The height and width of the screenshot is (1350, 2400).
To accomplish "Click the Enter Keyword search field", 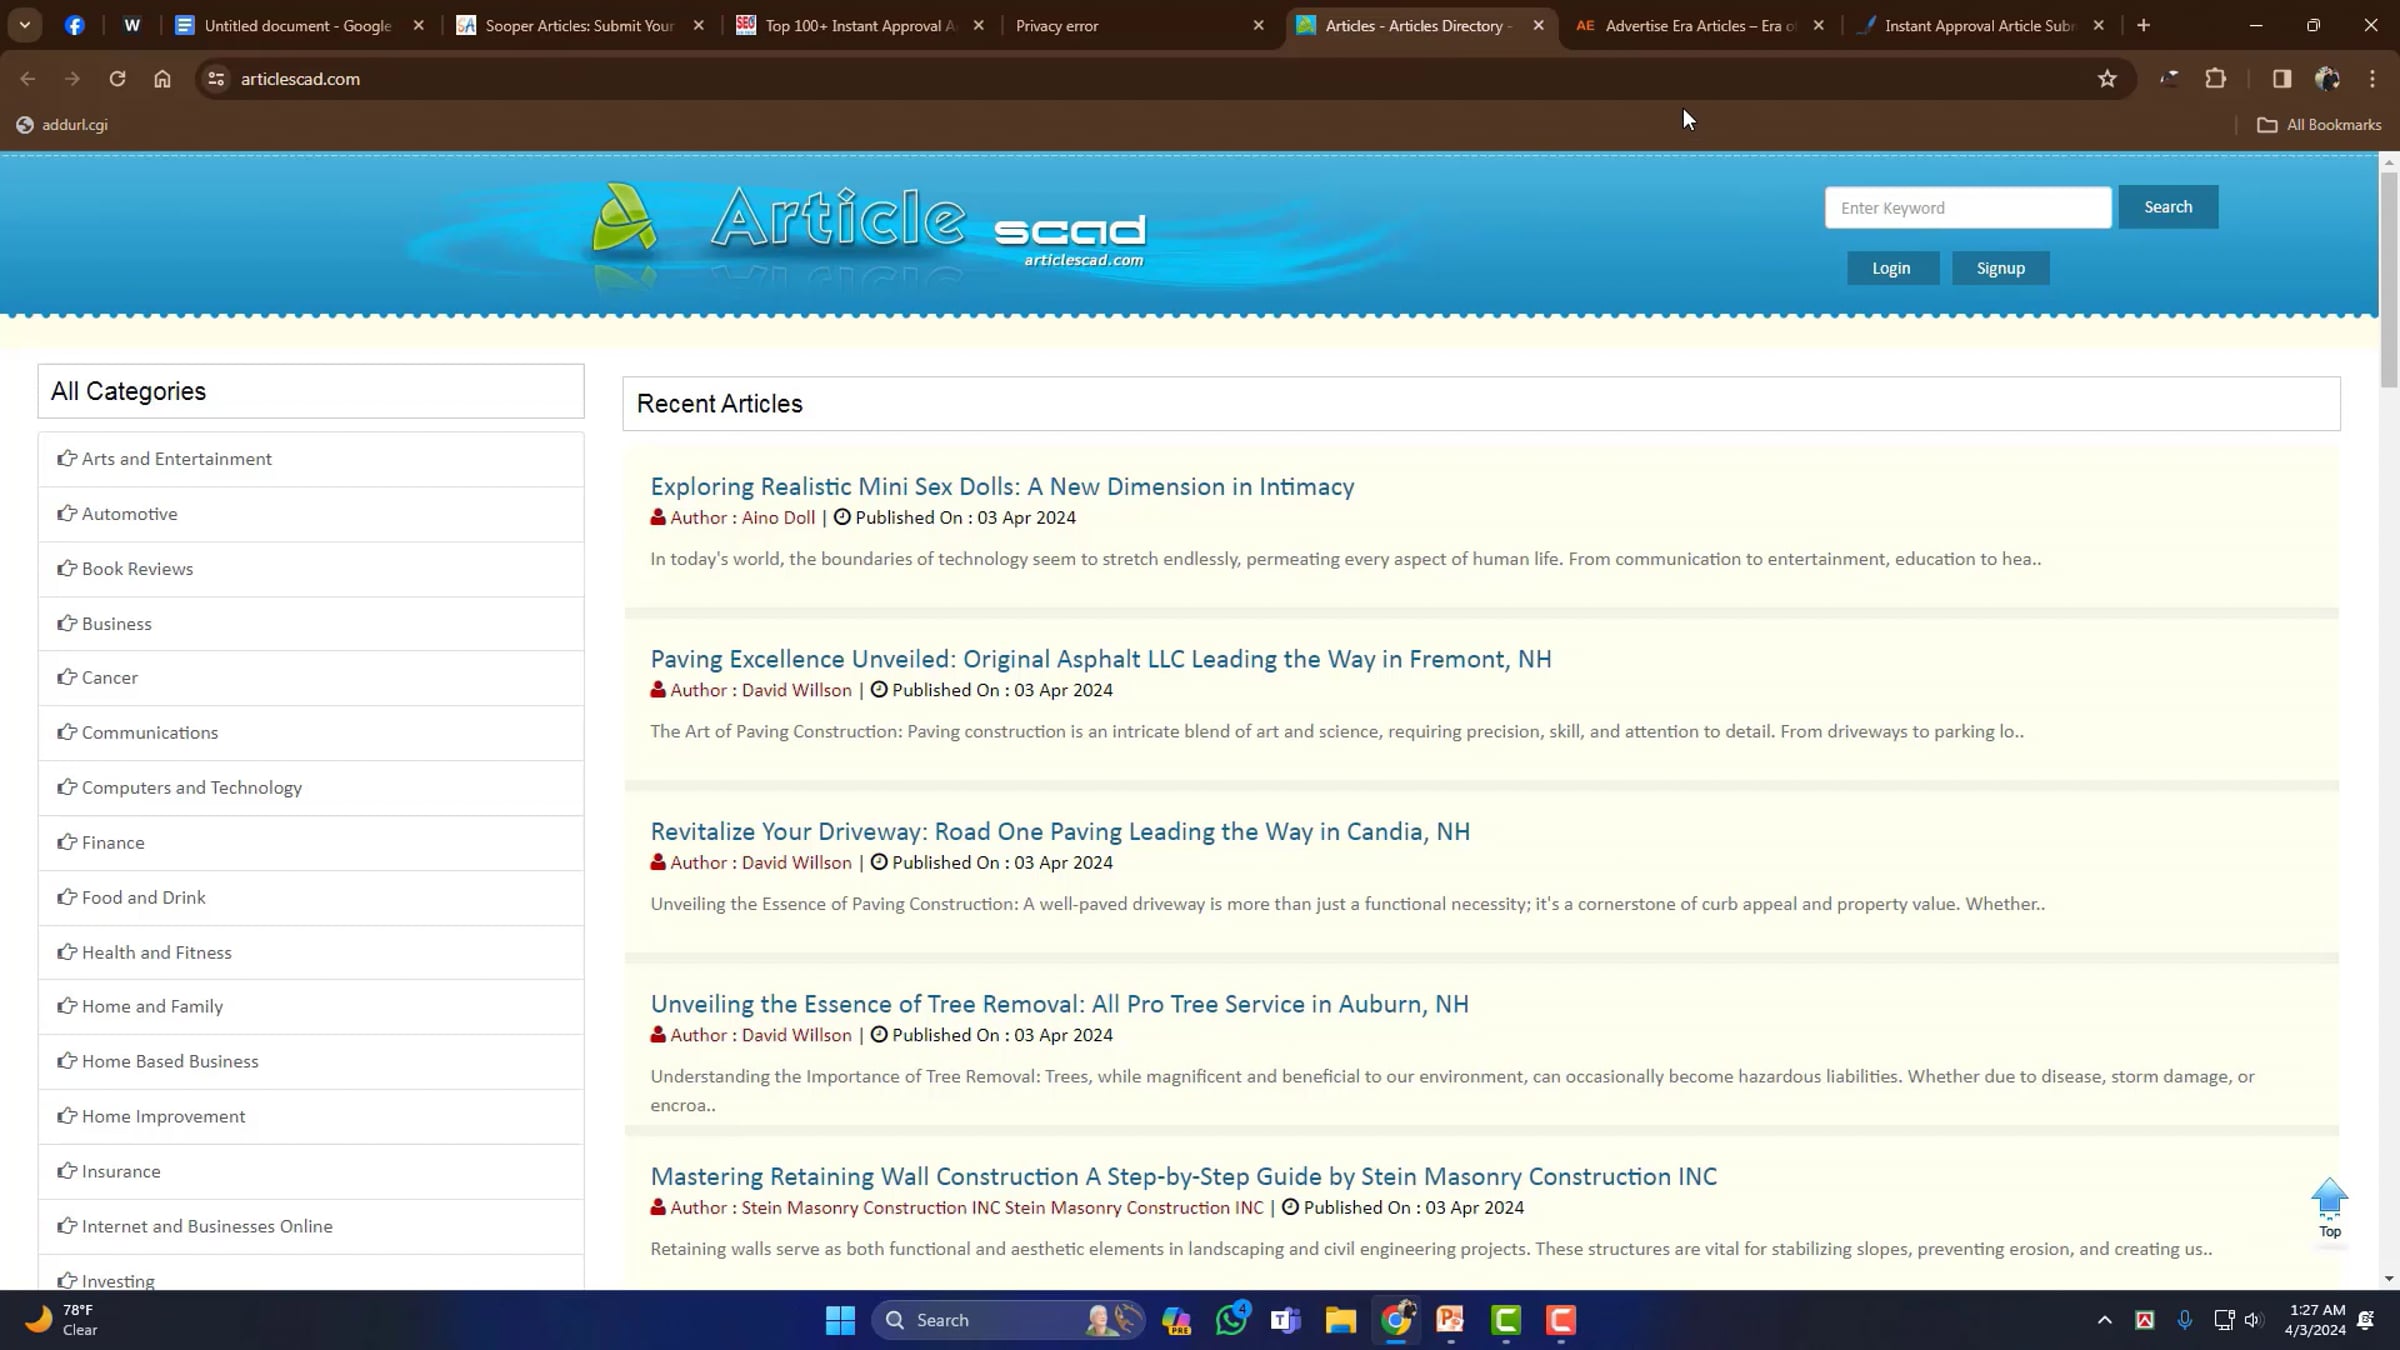I will click(x=1967, y=208).
